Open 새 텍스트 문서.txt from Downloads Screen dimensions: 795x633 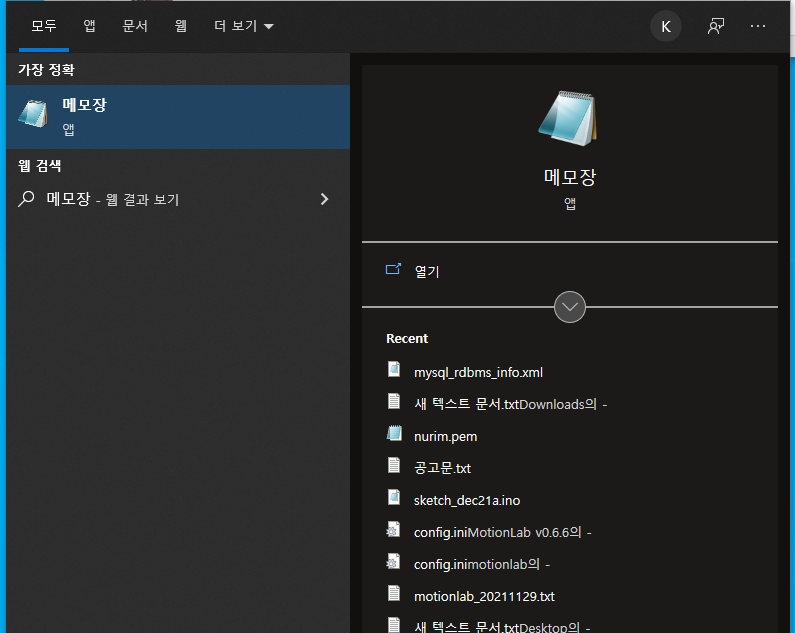click(510, 404)
